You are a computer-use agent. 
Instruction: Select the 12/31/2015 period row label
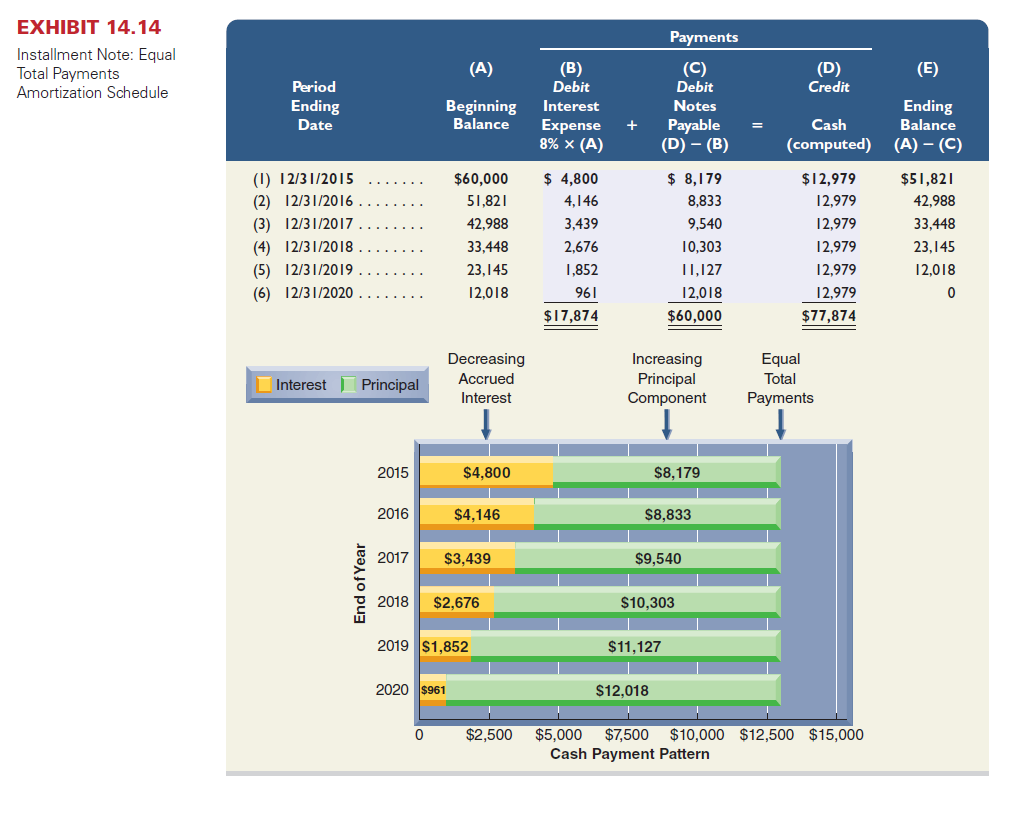(x=300, y=180)
